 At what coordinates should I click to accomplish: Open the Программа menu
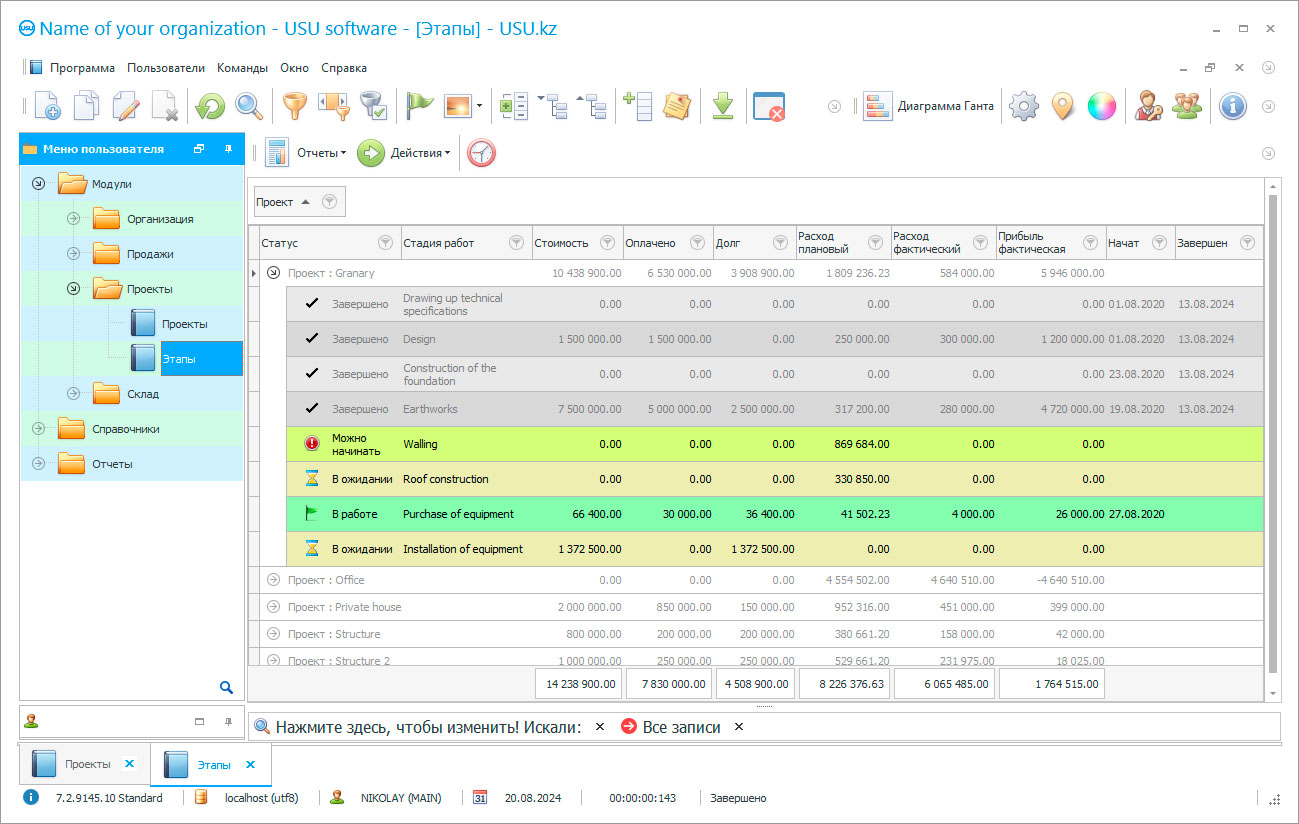pos(82,68)
